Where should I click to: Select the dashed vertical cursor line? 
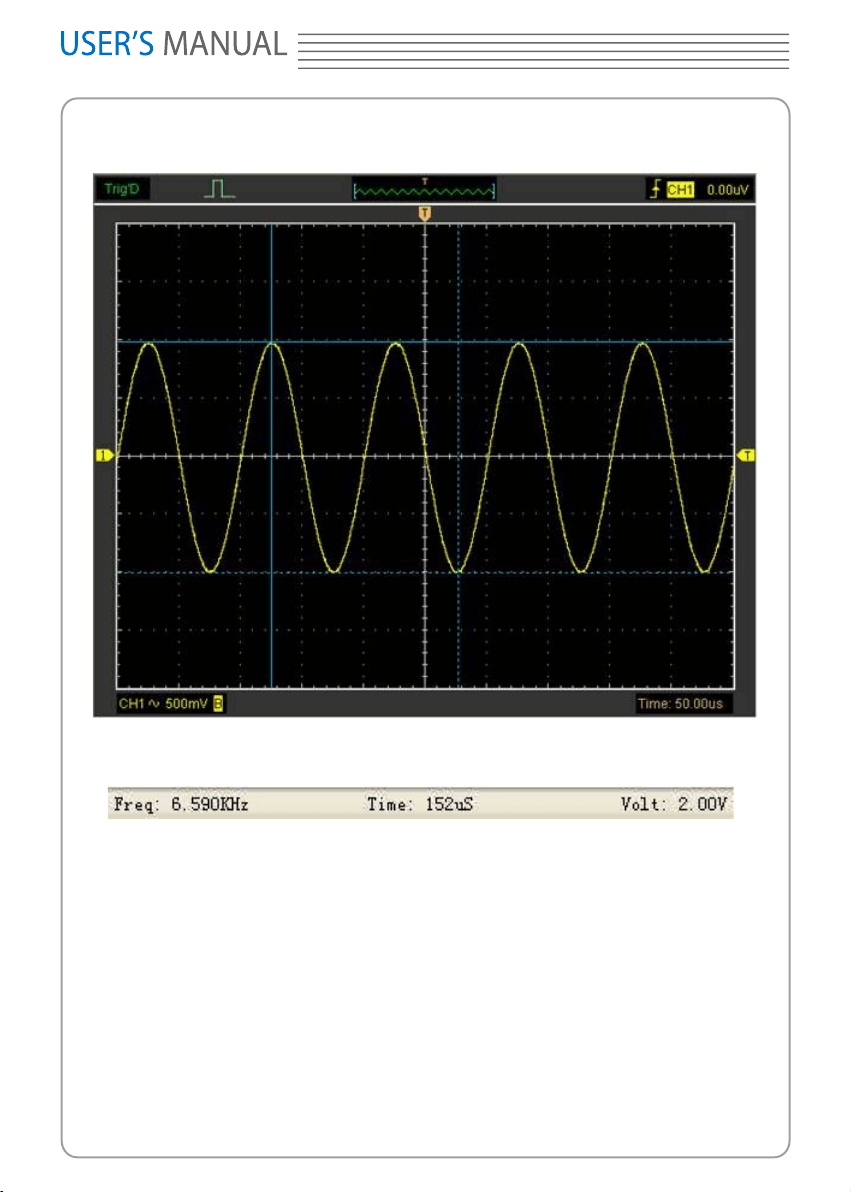click(459, 455)
